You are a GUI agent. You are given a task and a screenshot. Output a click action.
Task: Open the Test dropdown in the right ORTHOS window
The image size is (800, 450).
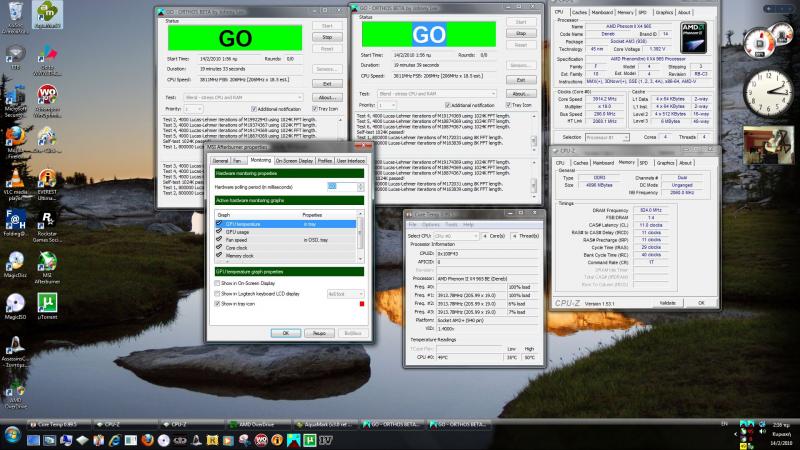[x=437, y=94]
